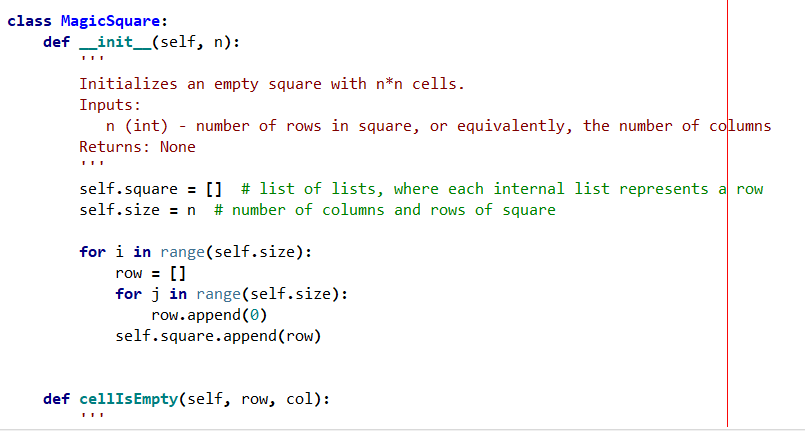Viewport: 805px width, 431px height.
Task: Click the comment "# number of columns and rows of square"
Action: [x=385, y=210]
